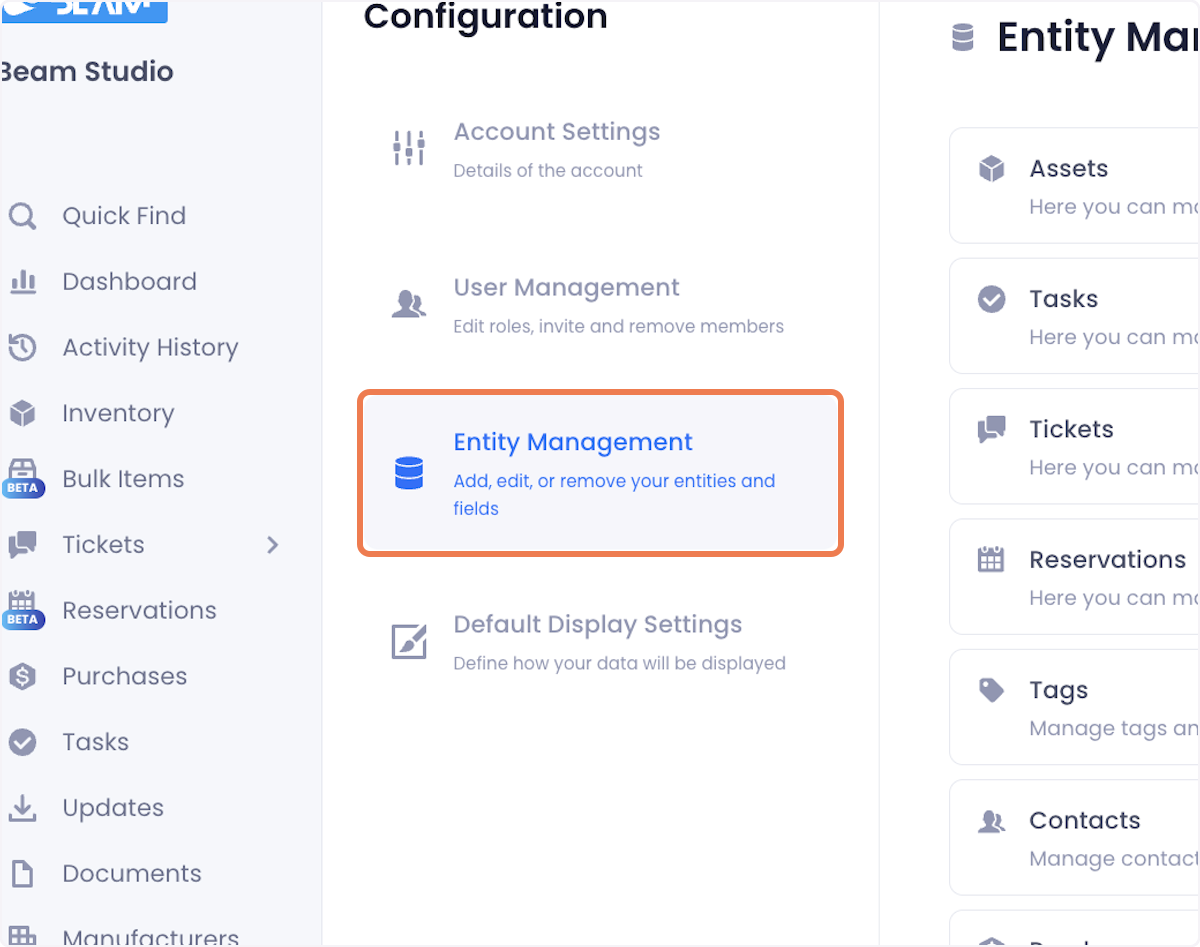Click the Account Settings sliders icon
The width and height of the screenshot is (1200, 947).
(409, 148)
